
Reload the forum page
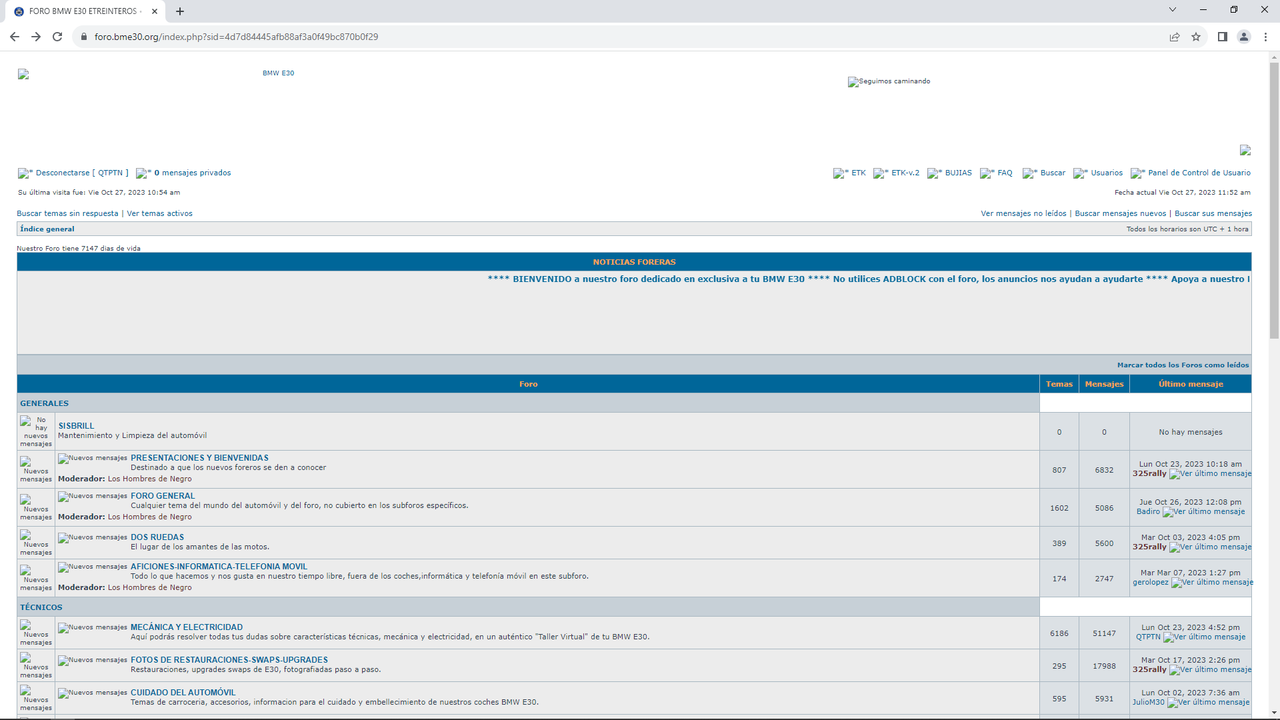click(x=58, y=37)
